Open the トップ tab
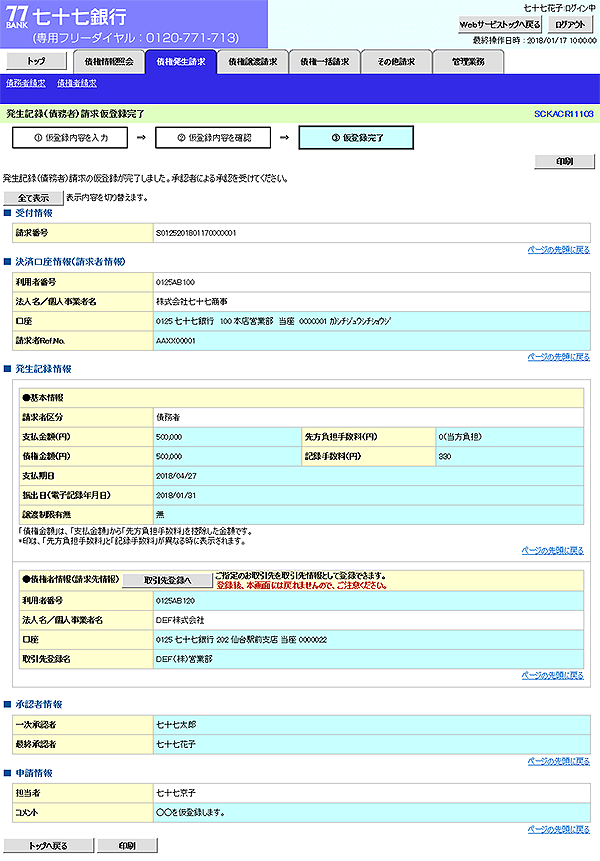Screen dimensions: 600x861 tap(36, 61)
